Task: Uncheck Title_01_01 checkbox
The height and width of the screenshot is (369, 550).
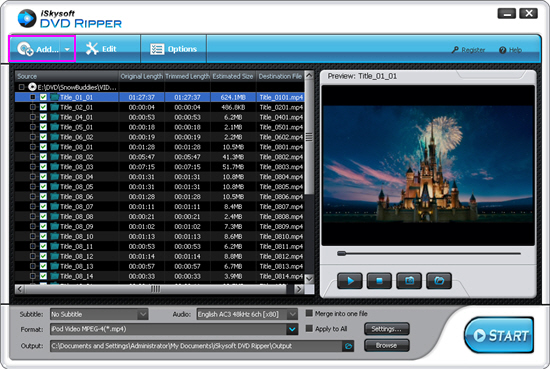Action: pos(43,97)
